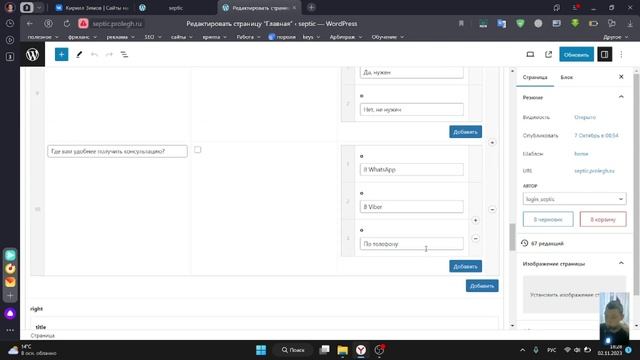
Task: Remove the По телефону option with minus icon
Action: click(x=476, y=238)
